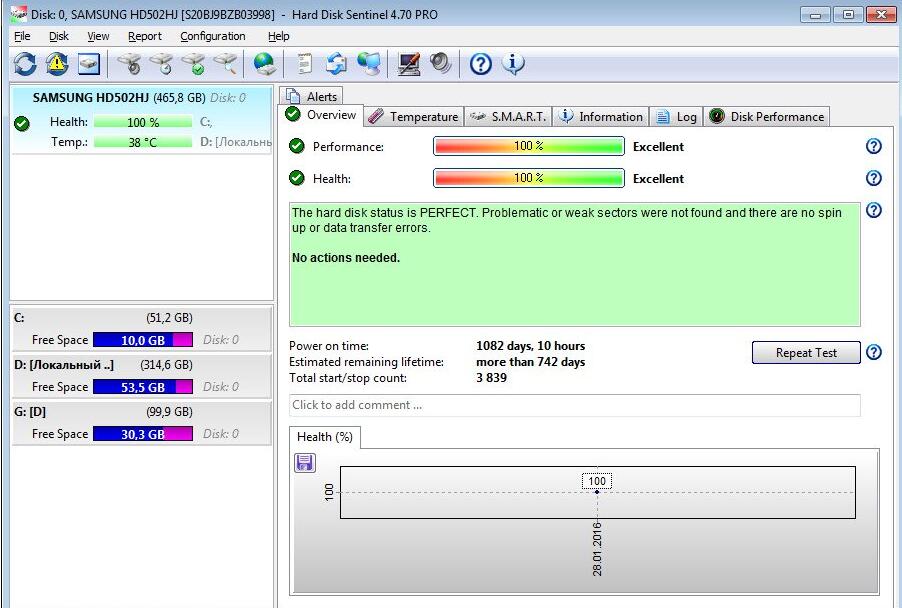902x608 pixels.
Task: Click the green Health 100 % bar in the disk list
Action: click(x=143, y=122)
